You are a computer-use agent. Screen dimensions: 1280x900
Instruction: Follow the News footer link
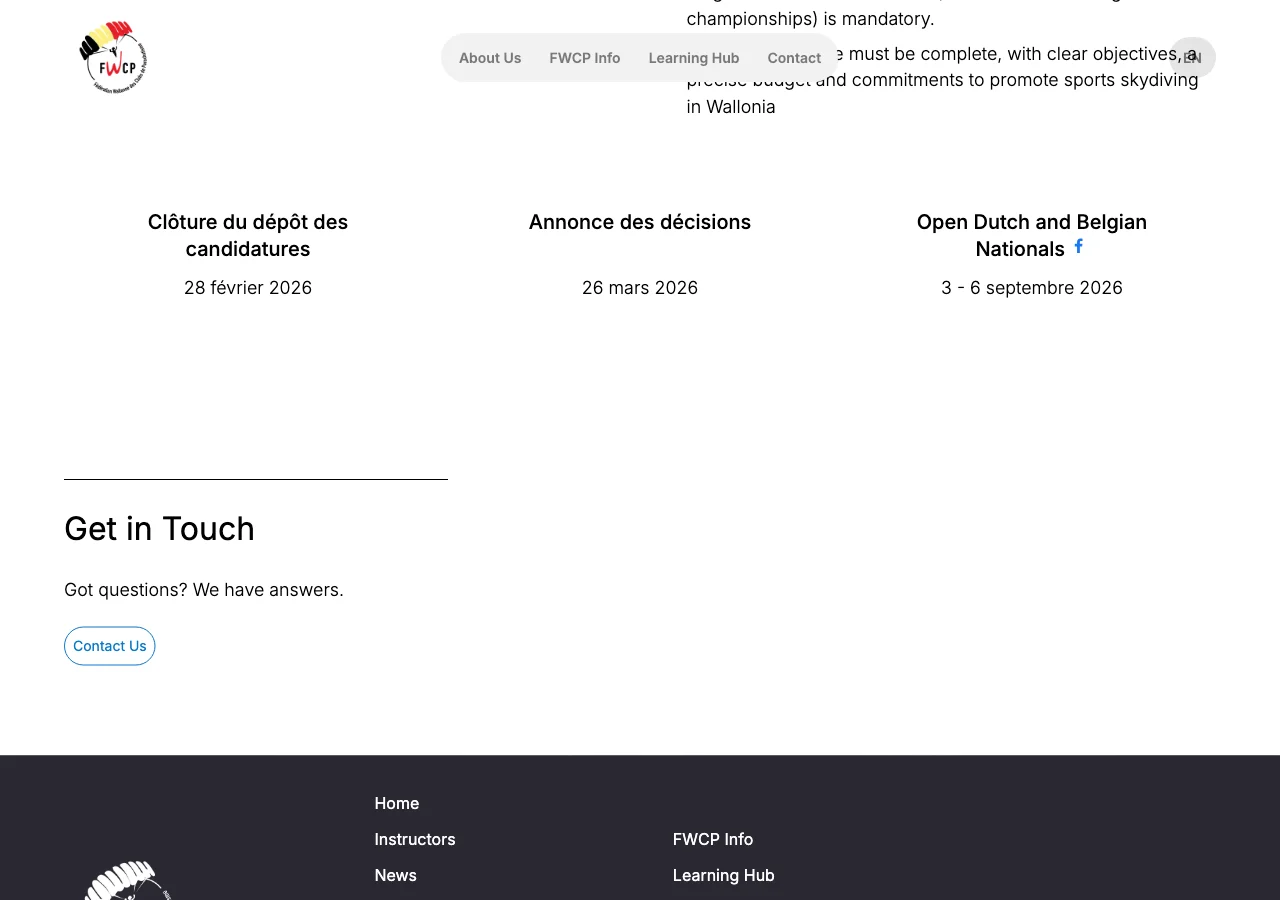click(396, 875)
